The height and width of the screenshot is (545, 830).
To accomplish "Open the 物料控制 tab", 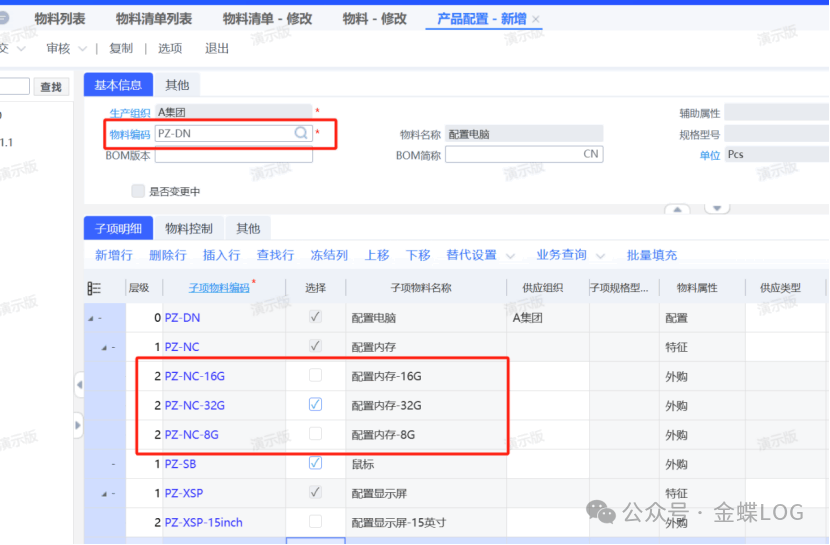I will (188, 228).
